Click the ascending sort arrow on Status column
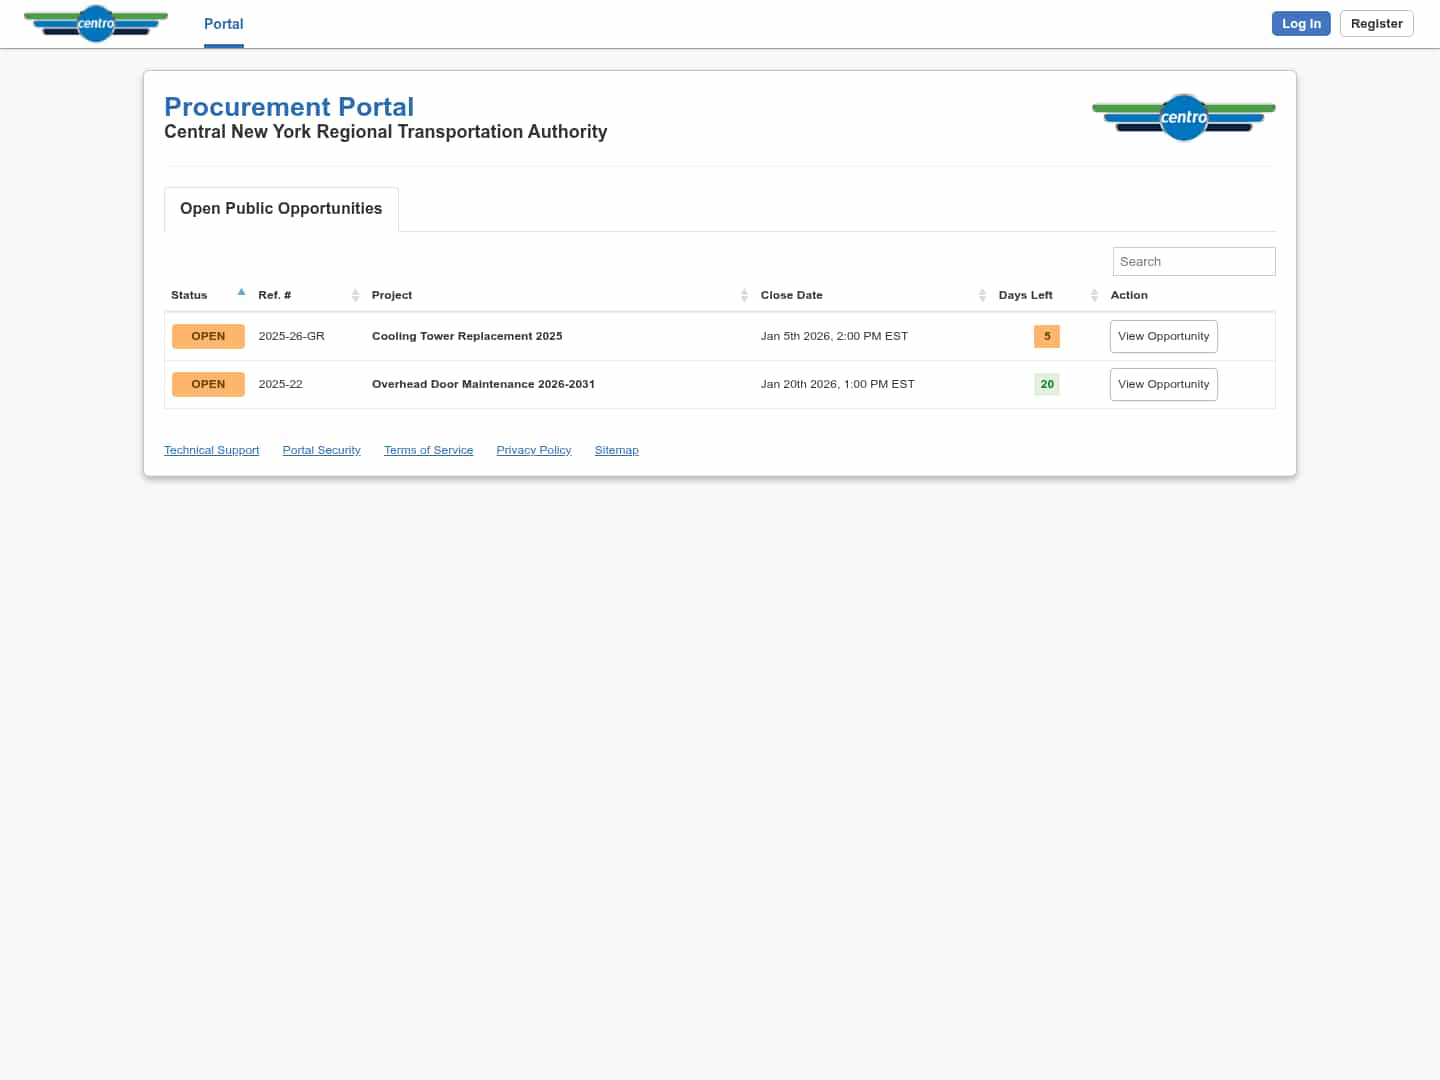This screenshot has height=1080, width=1440. 241,291
